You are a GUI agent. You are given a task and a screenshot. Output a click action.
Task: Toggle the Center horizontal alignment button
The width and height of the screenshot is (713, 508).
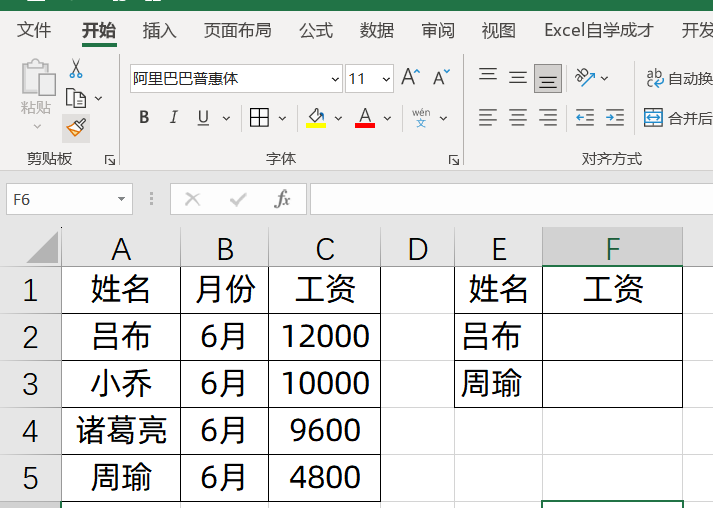(518, 118)
